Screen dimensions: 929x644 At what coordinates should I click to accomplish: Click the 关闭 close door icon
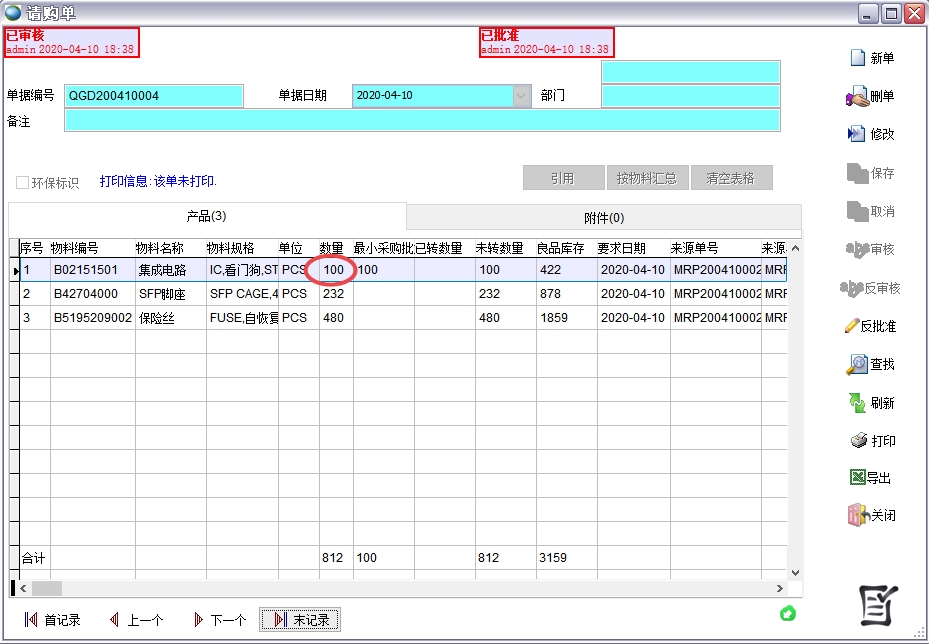point(857,516)
